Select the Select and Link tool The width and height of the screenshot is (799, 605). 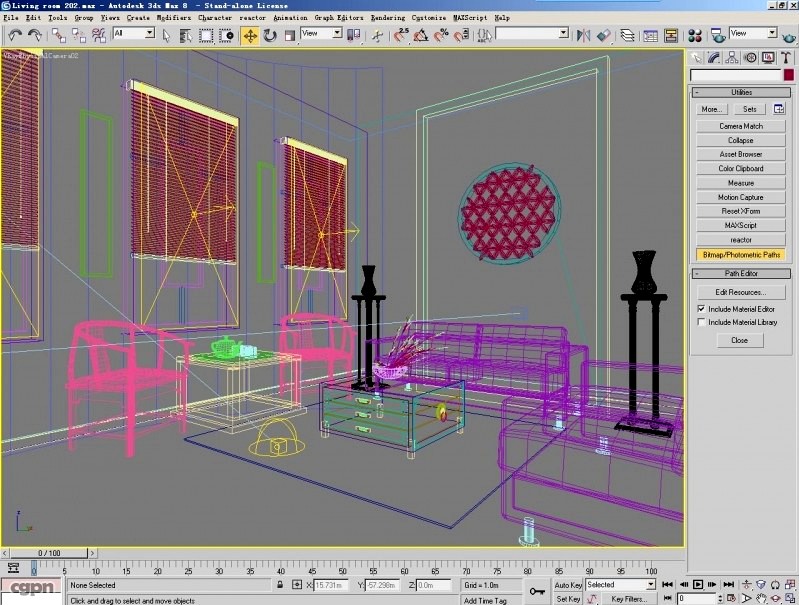[x=59, y=35]
